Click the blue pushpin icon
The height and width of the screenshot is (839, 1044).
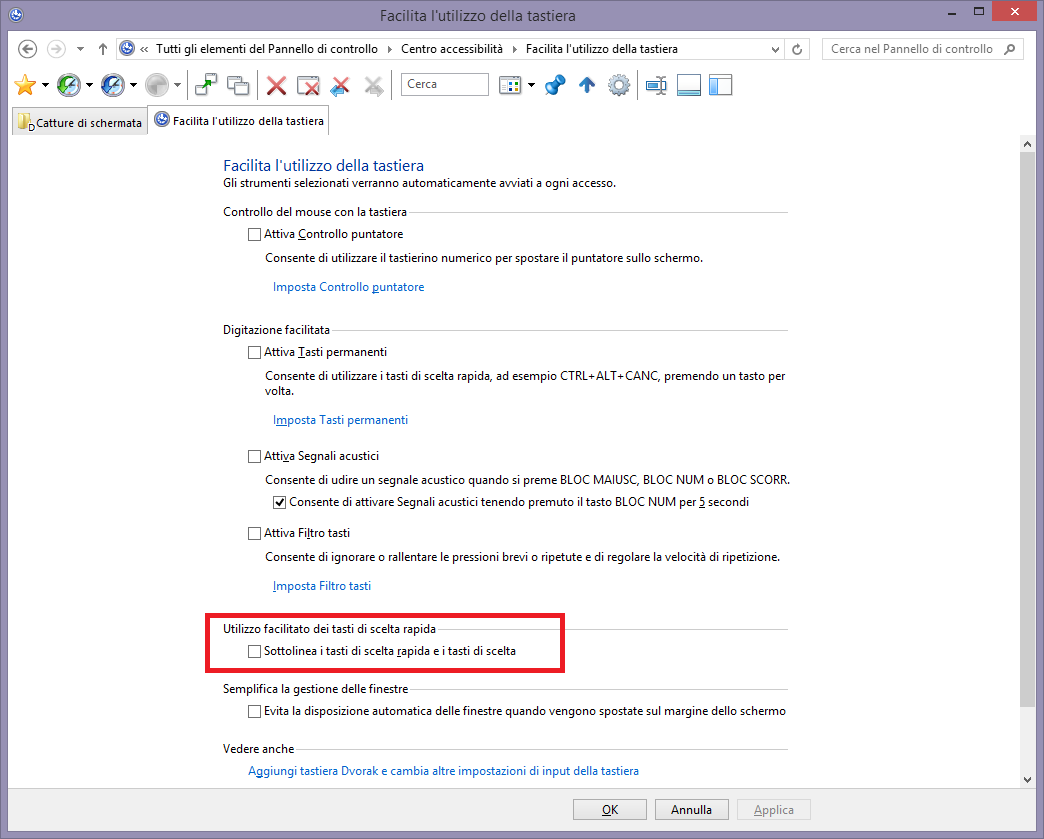coord(555,85)
